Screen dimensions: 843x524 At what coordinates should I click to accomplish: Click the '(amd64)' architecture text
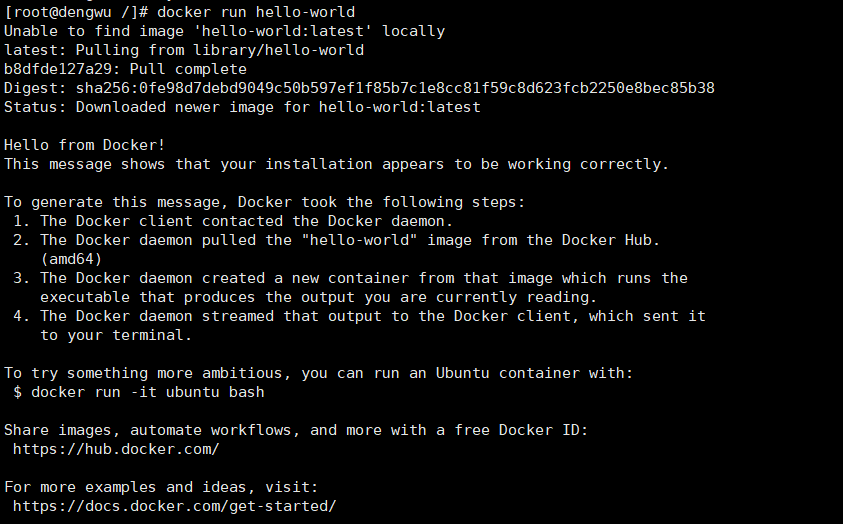pyautogui.click(x=71, y=259)
